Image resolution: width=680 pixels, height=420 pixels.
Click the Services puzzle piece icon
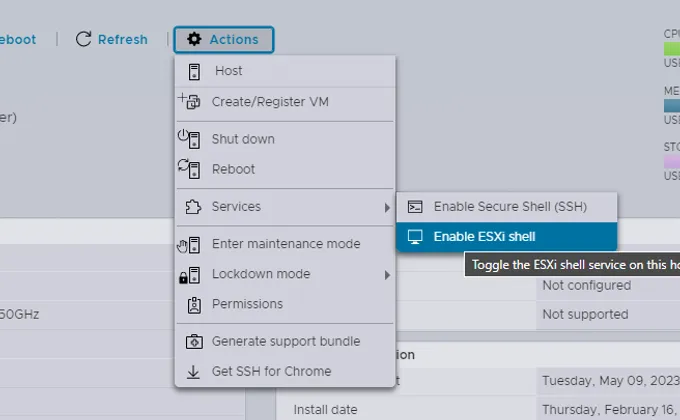click(x=193, y=207)
